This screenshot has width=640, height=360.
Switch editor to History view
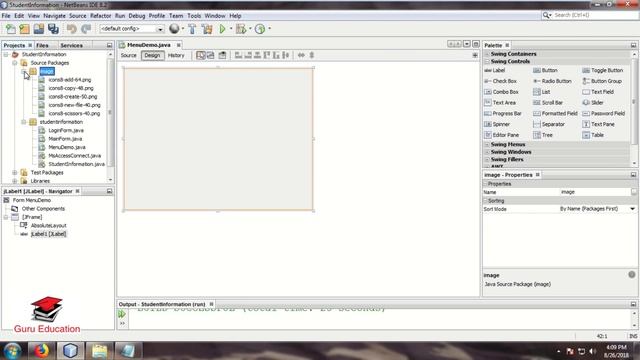point(176,55)
